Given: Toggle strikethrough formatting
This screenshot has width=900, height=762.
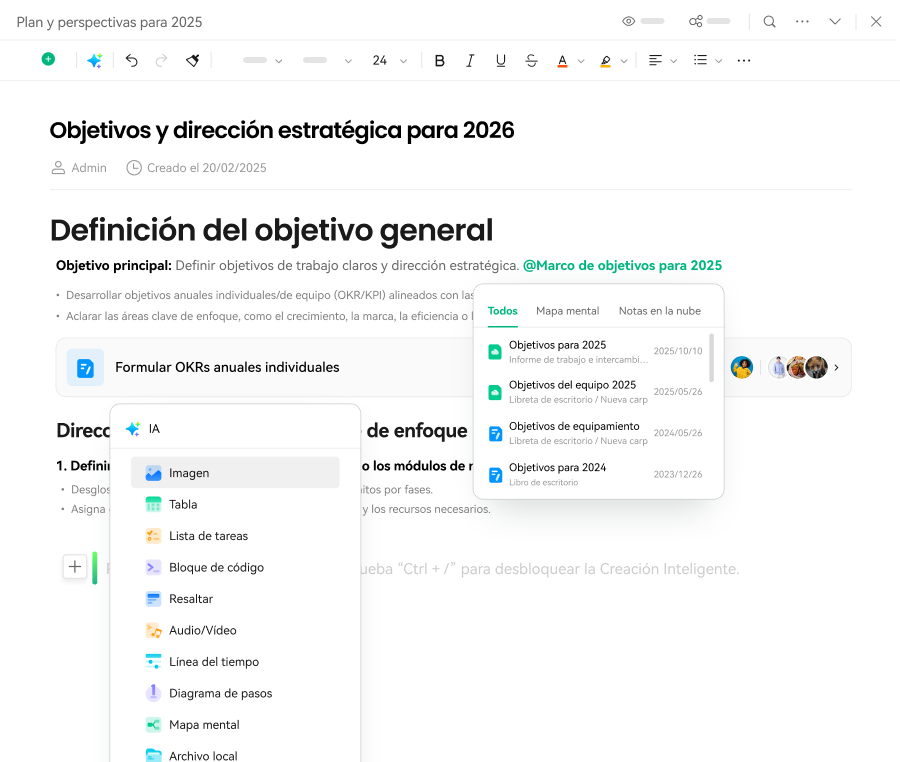Looking at the screenshot, I should [531, 60].
